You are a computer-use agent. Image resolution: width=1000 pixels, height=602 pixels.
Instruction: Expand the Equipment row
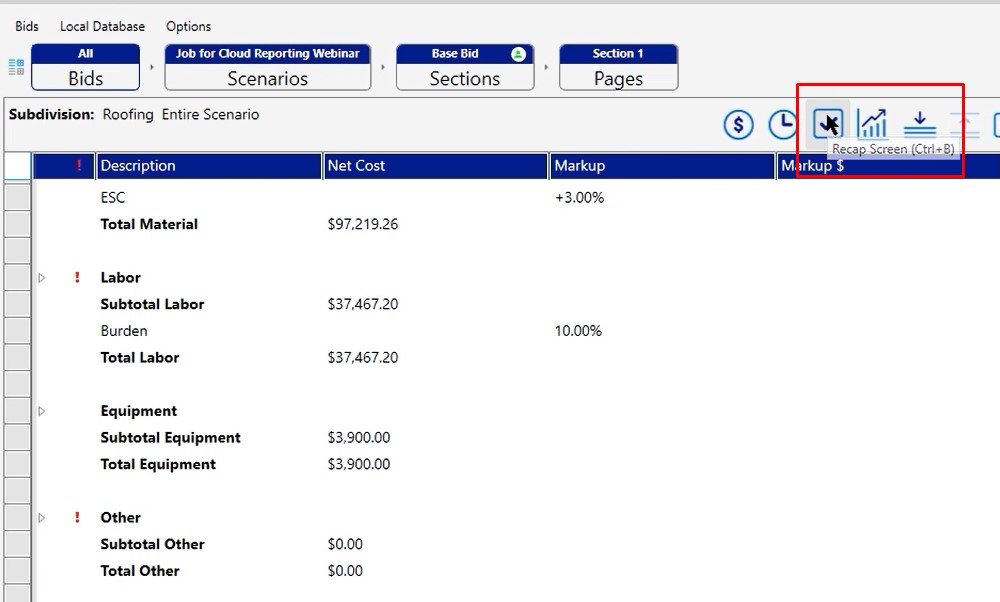pyautogui.click(x=42, y=411)
